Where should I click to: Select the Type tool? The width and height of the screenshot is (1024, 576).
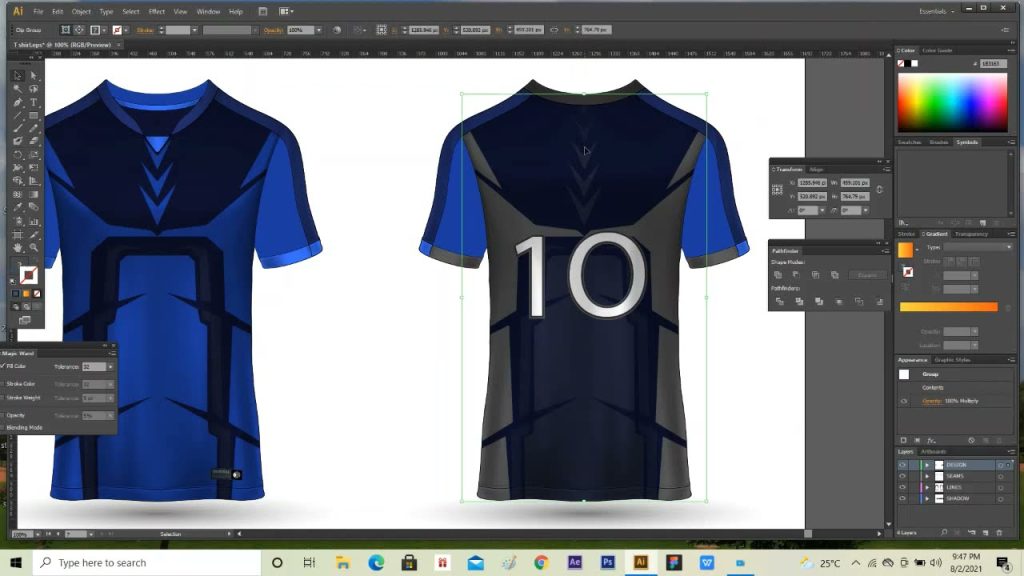tap(33, 103)
